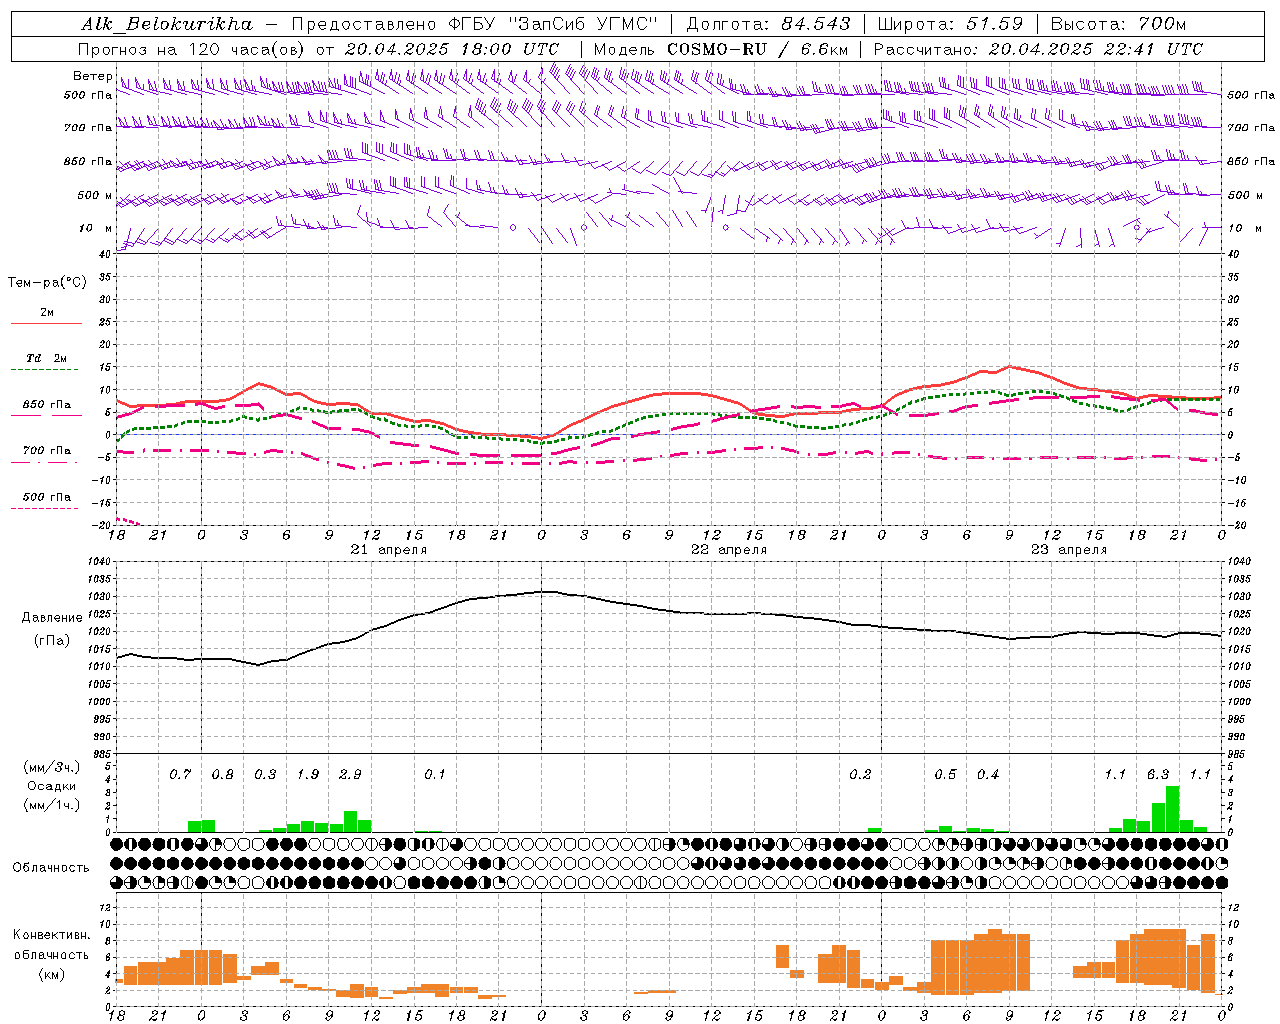Click the Td 2м legend entry
1280x1024 pixels.
pyautogui.click(x=46, y=358)
